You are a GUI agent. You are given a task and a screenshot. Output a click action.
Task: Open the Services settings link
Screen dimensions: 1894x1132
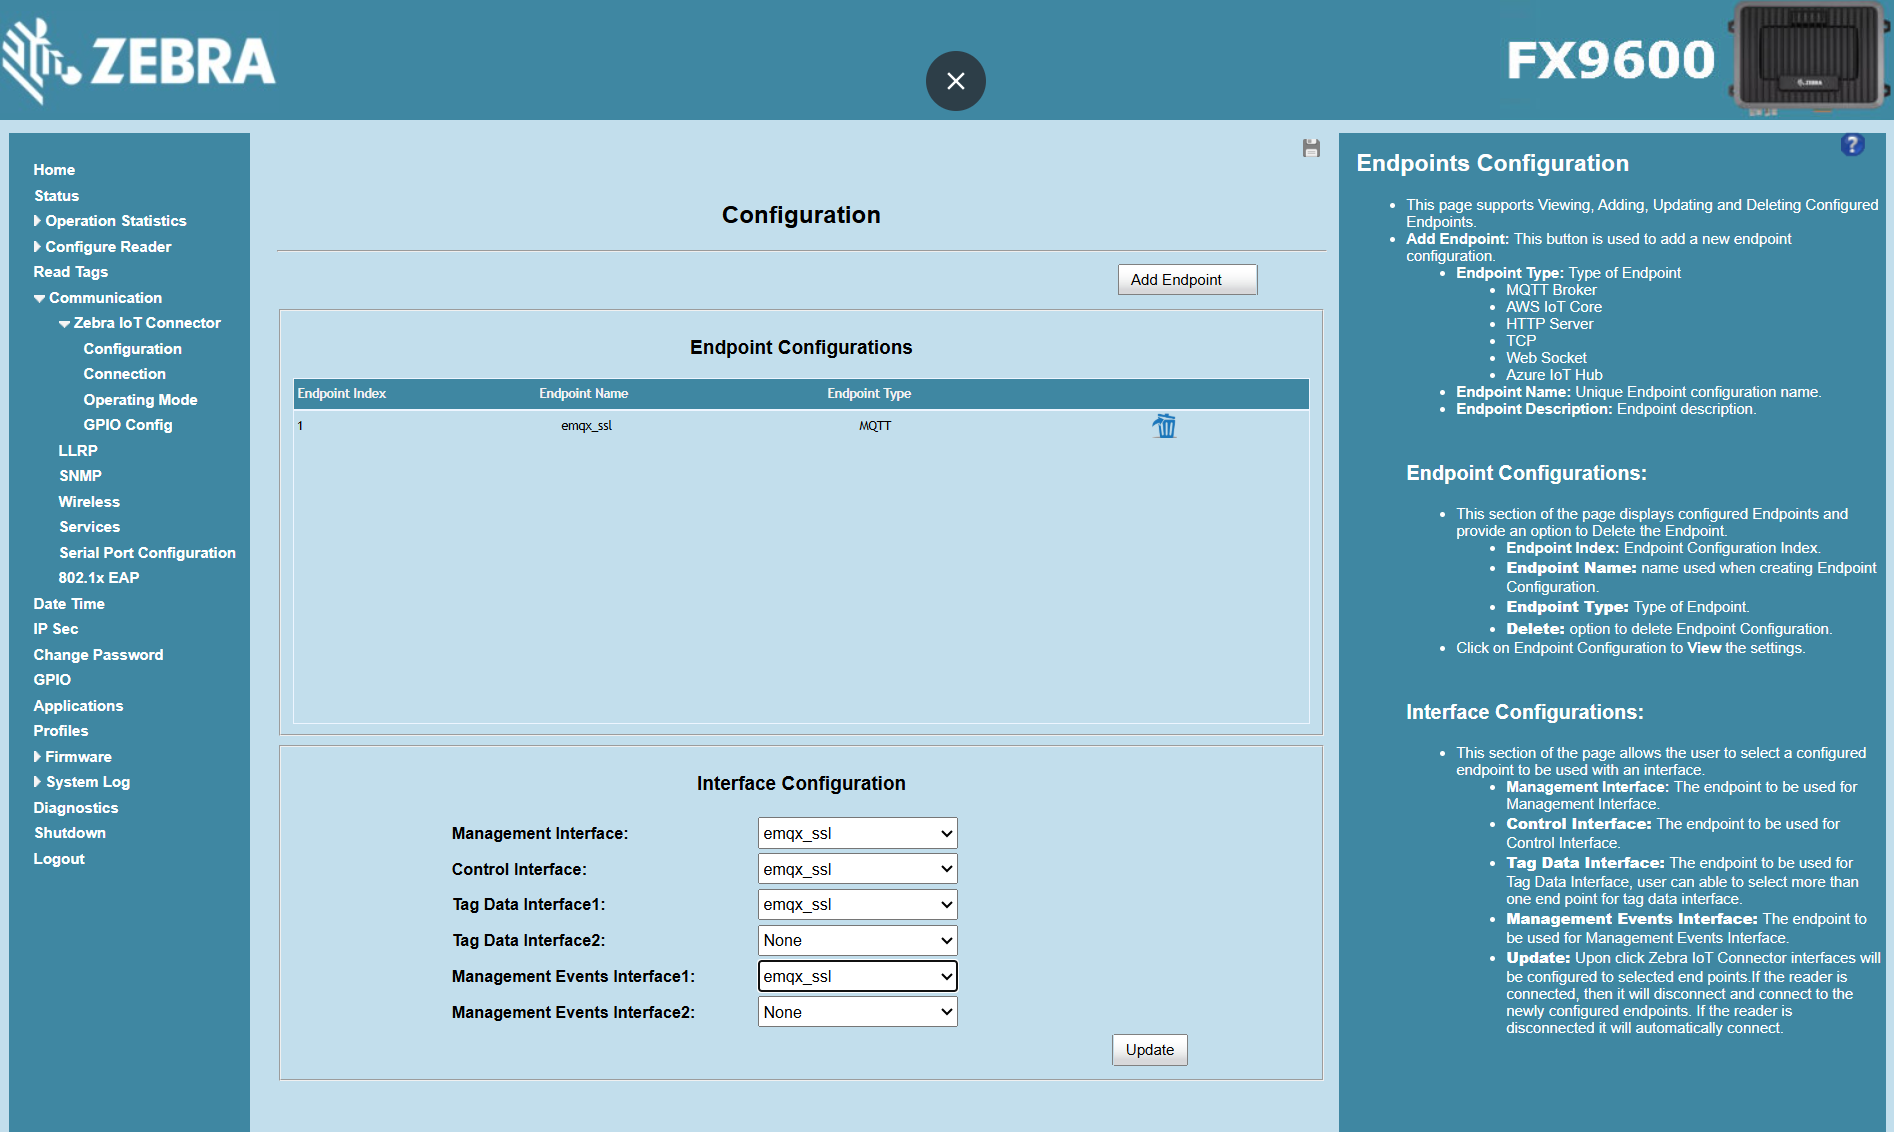tap(89, 527)
